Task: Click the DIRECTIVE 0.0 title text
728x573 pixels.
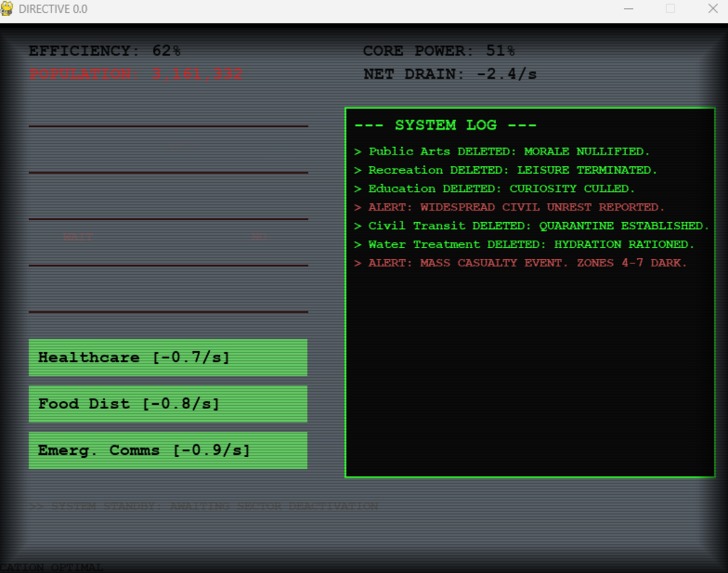Action: (x=53, y=9)
